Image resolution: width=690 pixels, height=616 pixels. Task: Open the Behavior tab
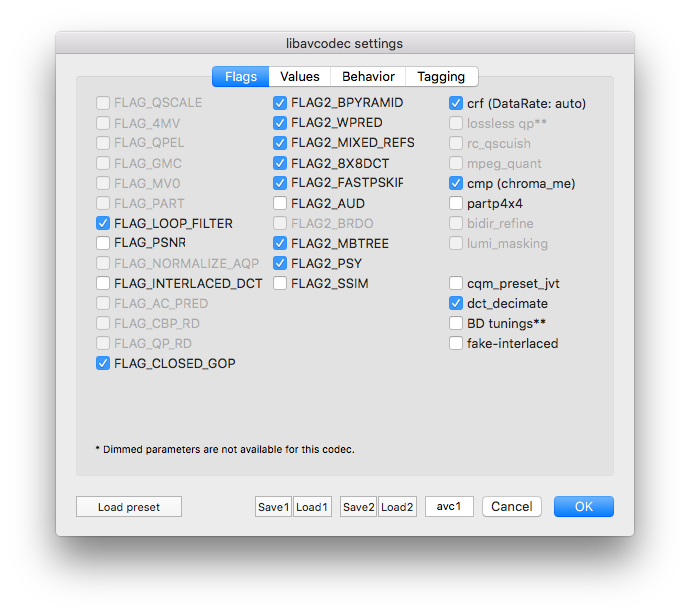[x=368, y=77]
